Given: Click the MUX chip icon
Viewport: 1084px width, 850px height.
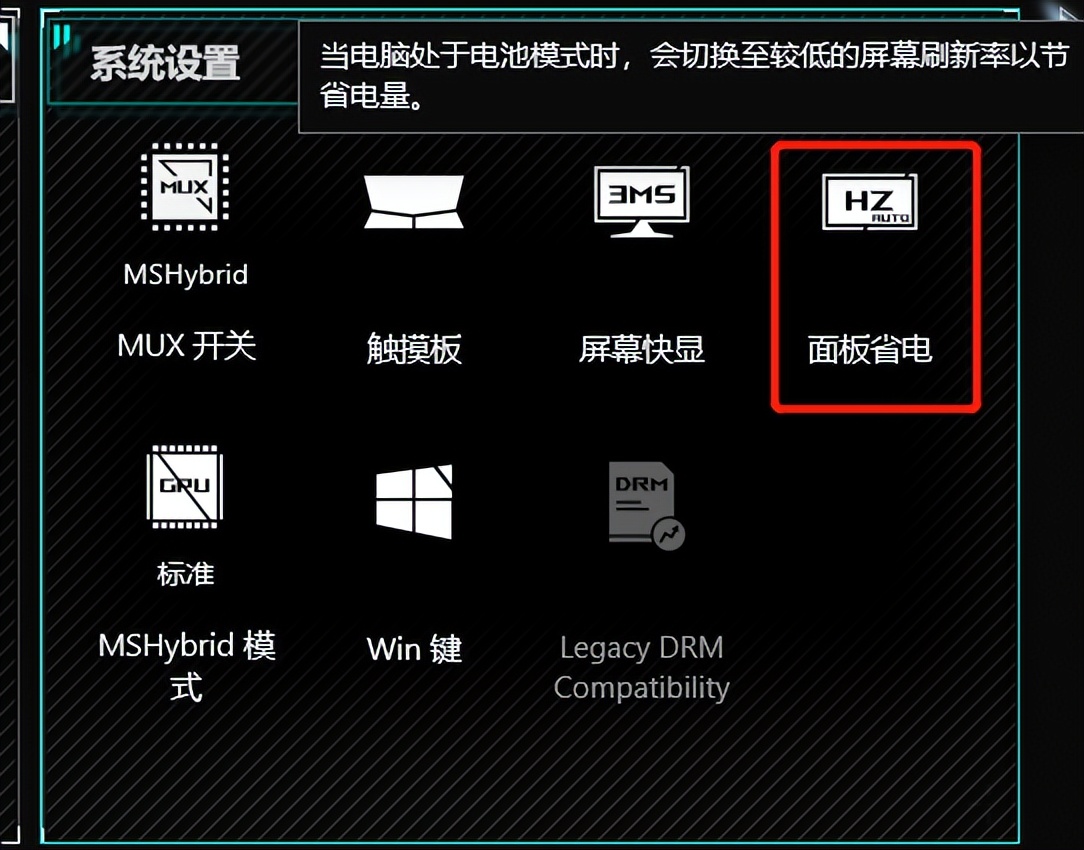Looking at the screenshot, I should [185, 187].
